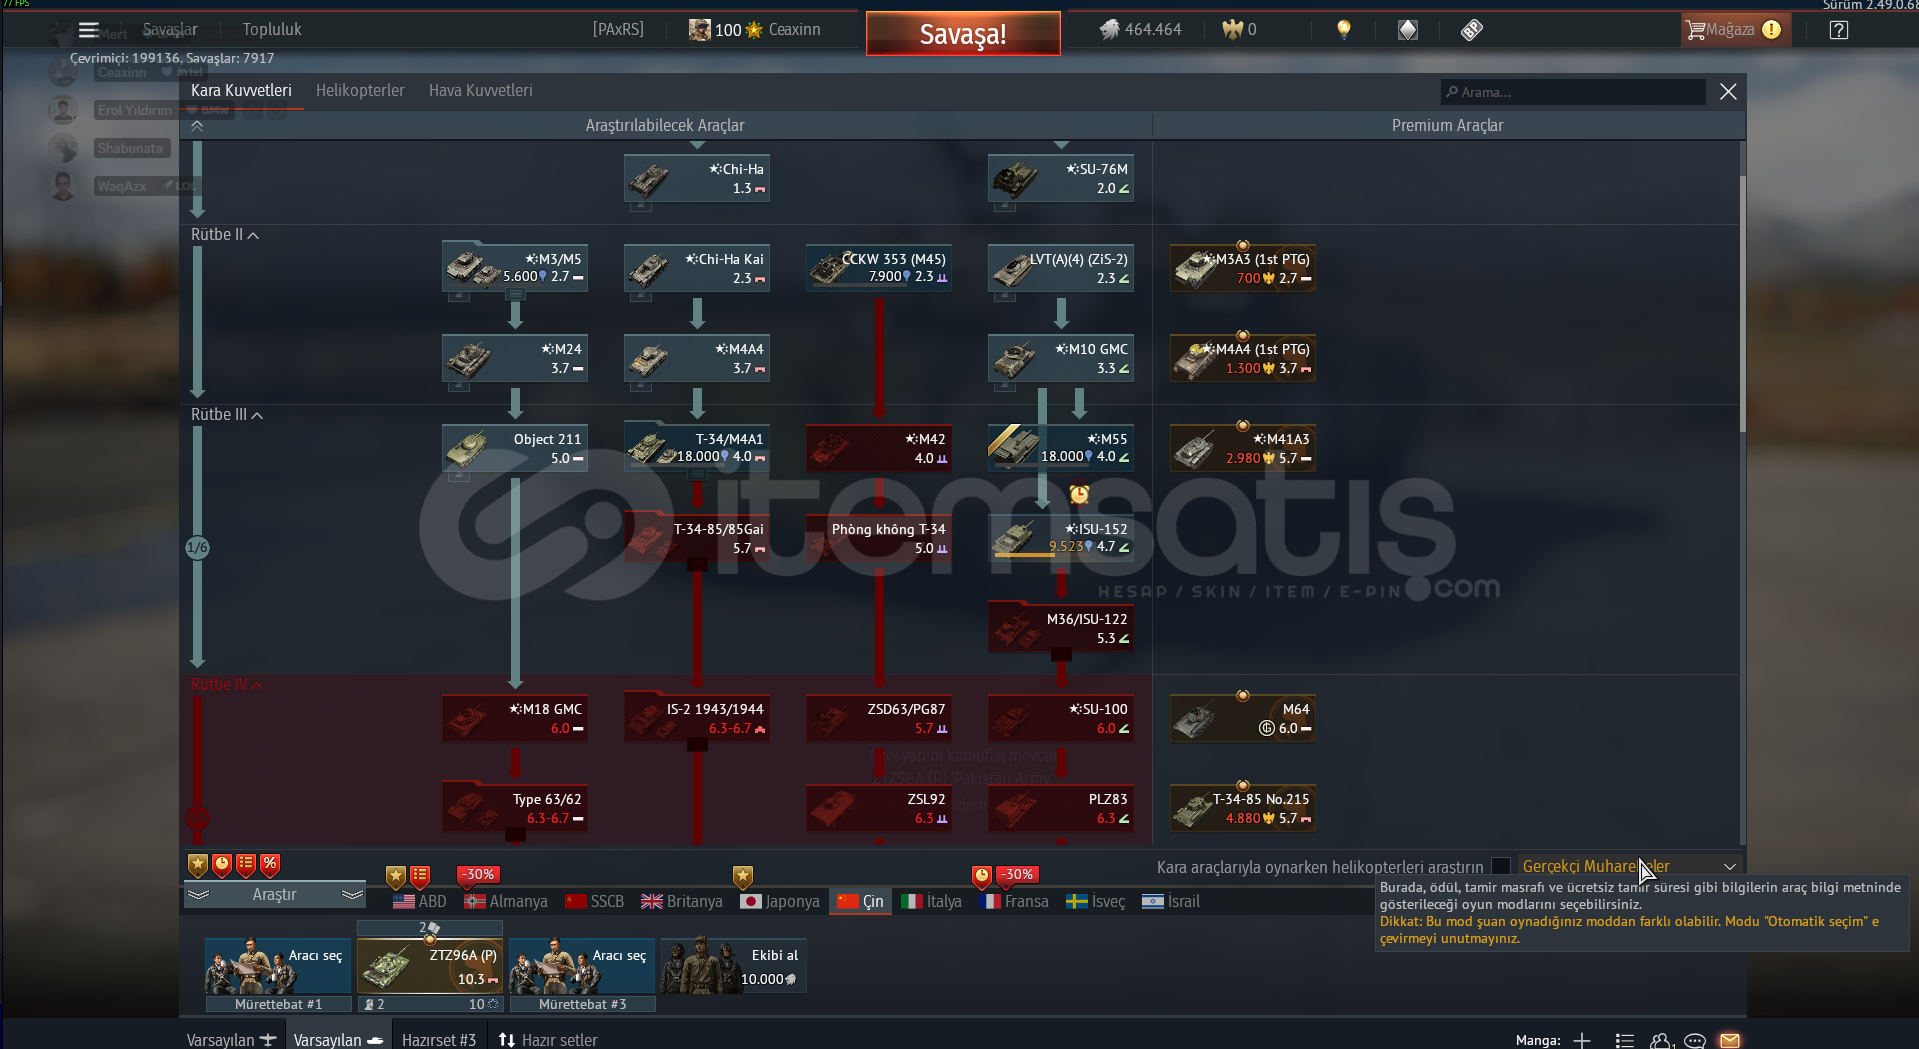Open the Savaşlar menu
The height and width of the screenshot is (1049, 1919).
coord(170,30)
